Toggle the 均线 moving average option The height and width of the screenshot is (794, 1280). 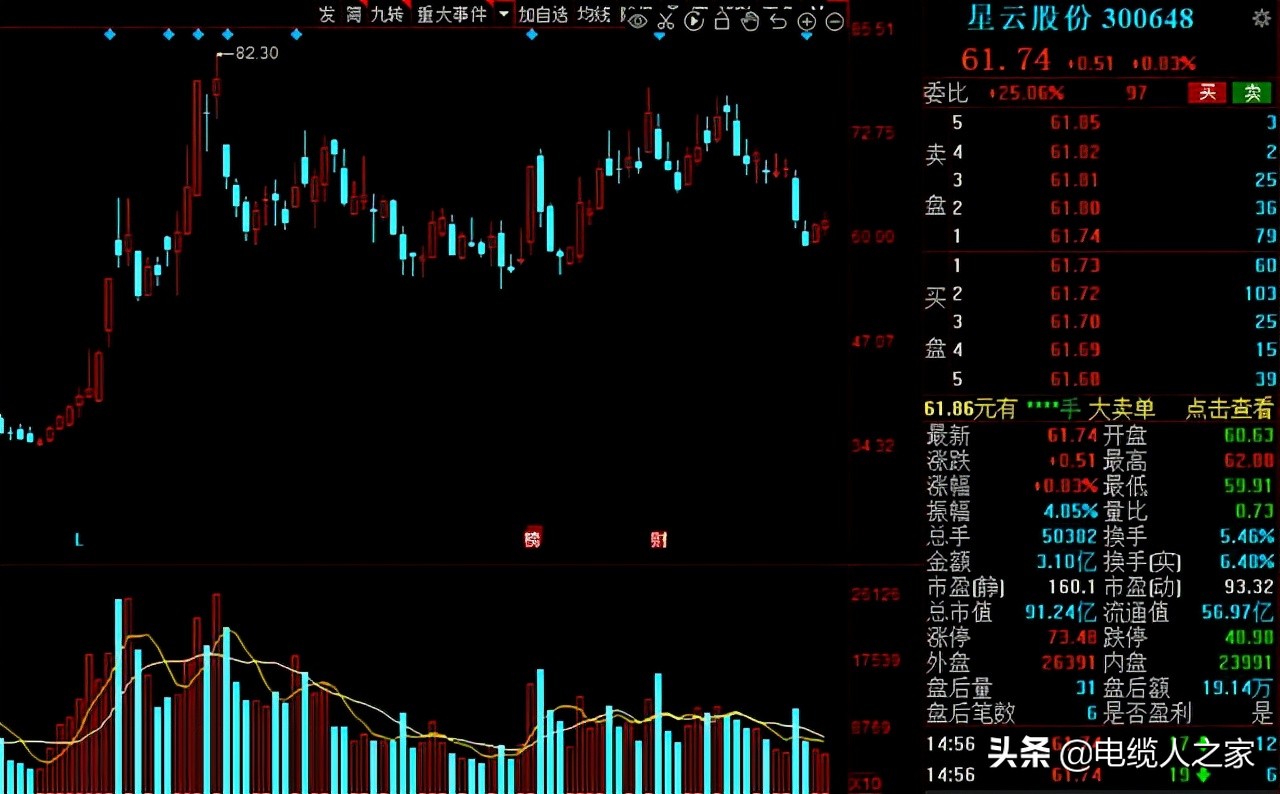(594, 14)
